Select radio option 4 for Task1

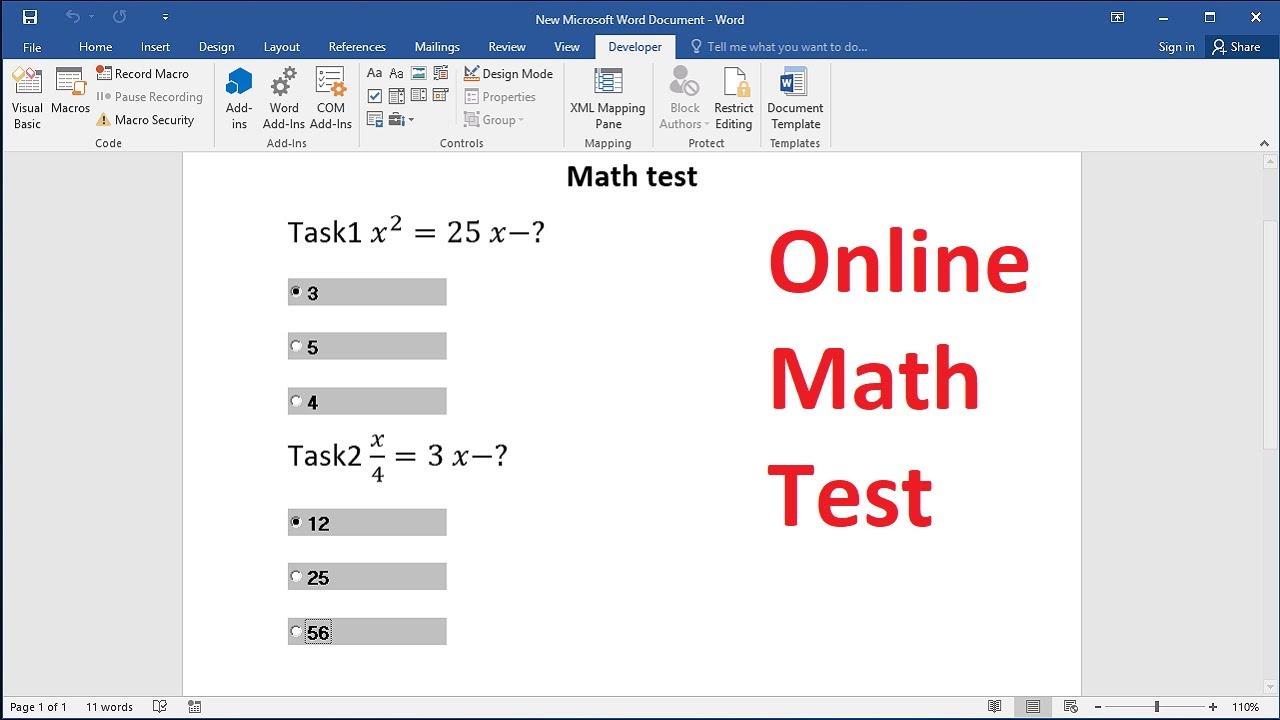click(x=296, y=401)
